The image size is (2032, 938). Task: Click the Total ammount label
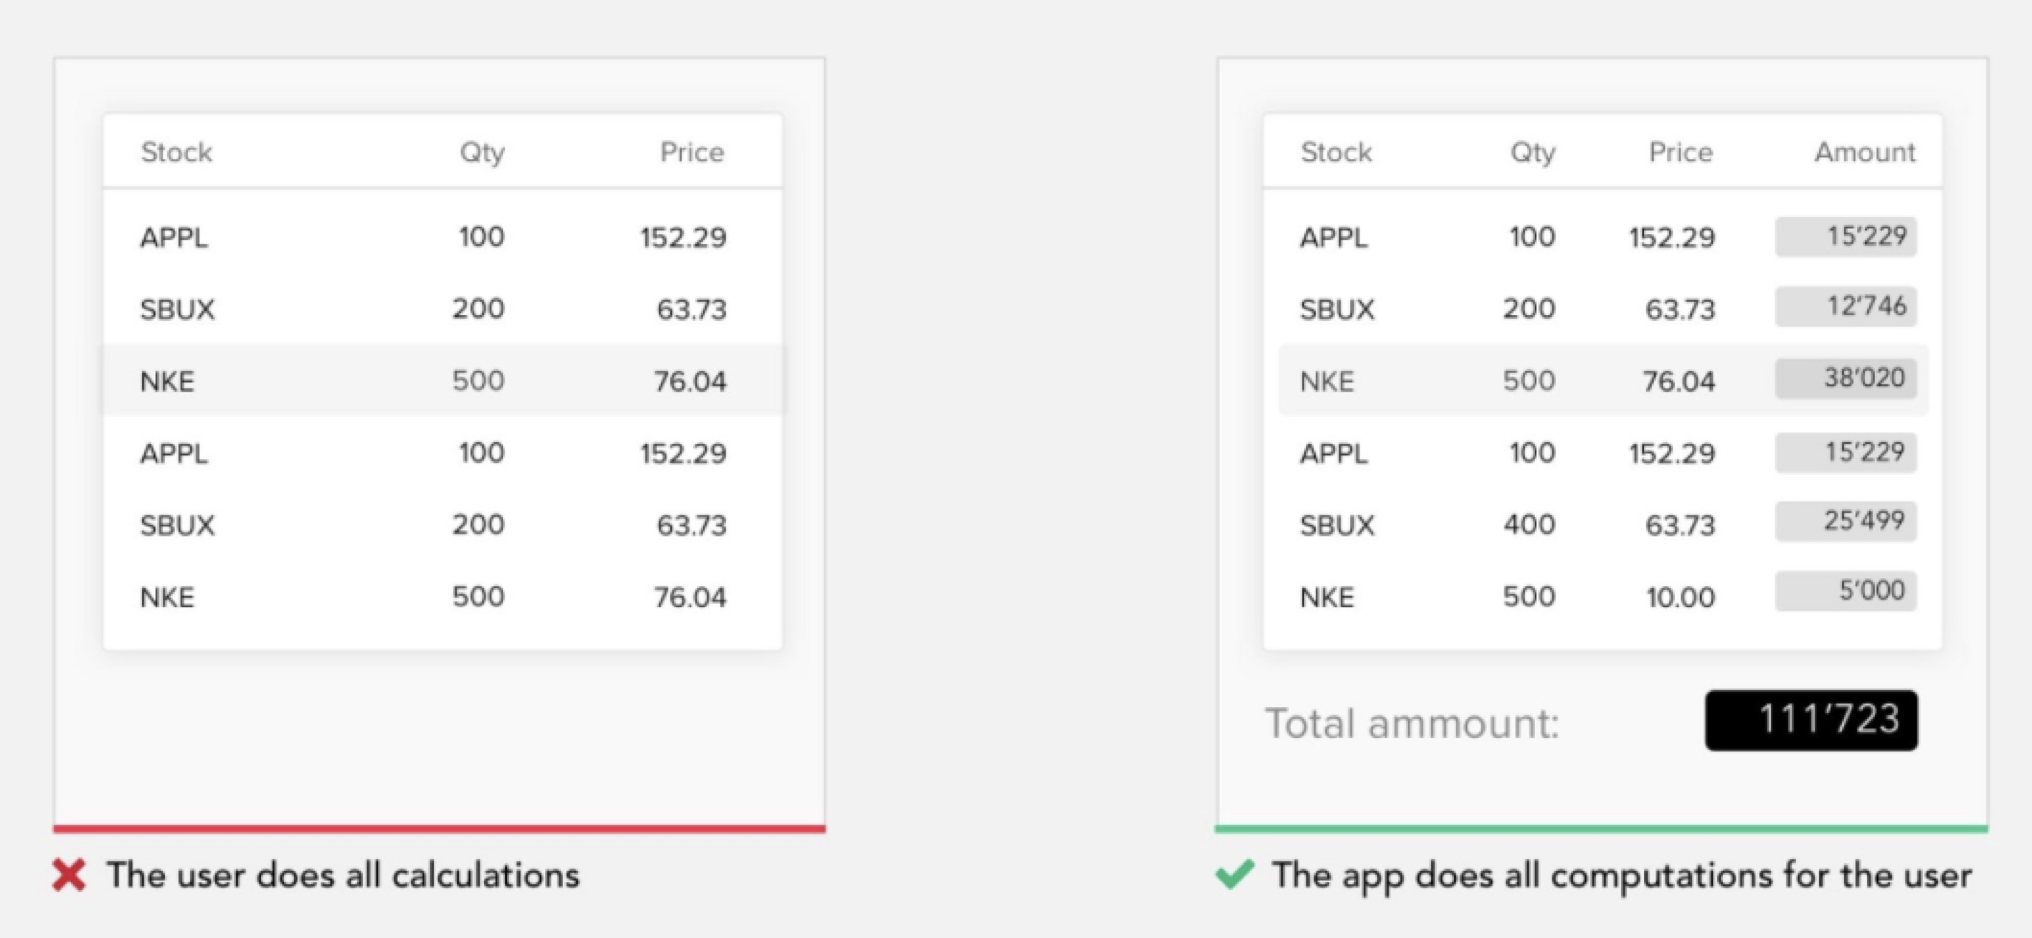pyautogui.click(x=1412, y=723)
